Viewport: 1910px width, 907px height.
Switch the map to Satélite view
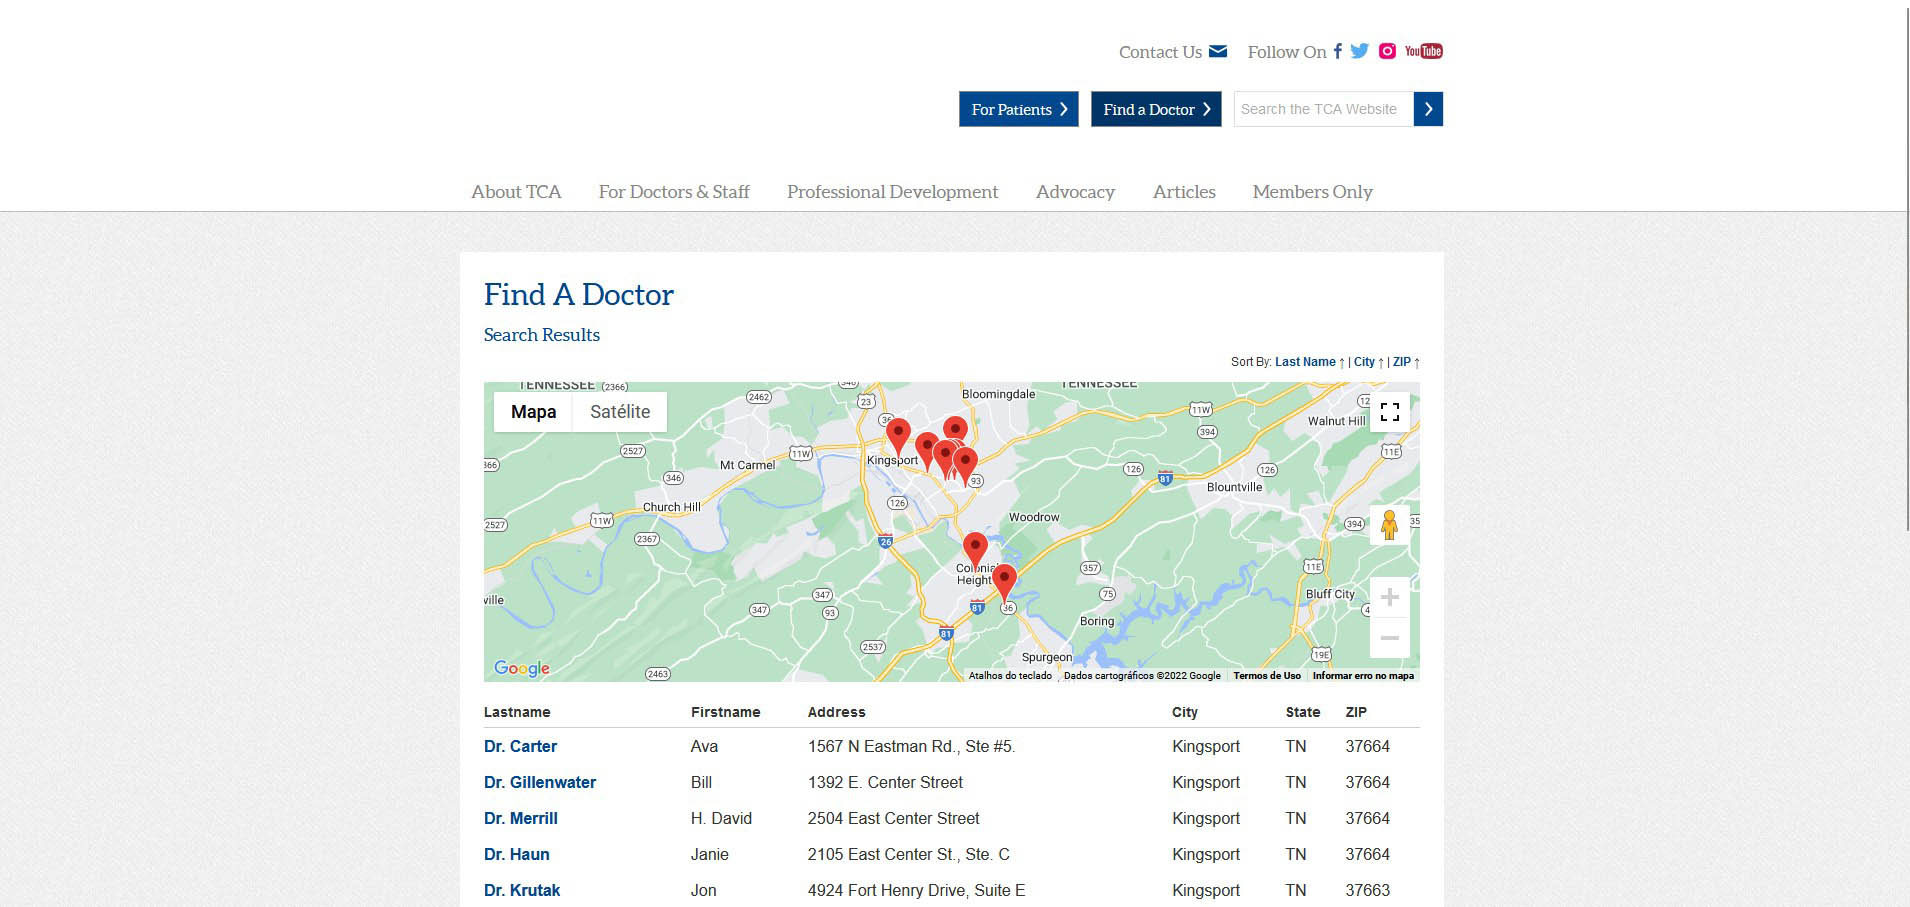(619, 411)
